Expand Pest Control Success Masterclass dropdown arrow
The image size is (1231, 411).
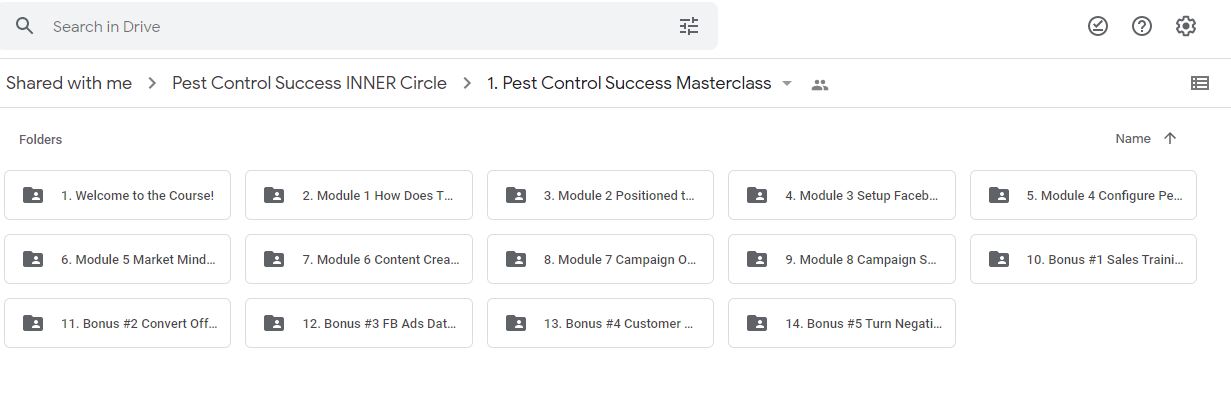point(787,84)
